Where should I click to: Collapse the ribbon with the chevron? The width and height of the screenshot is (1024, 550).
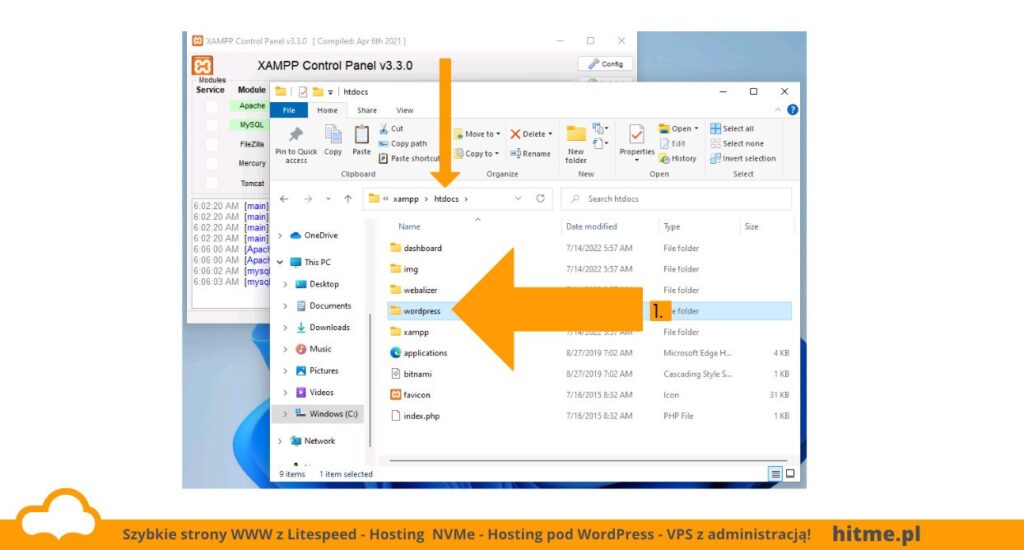[777, 110]
